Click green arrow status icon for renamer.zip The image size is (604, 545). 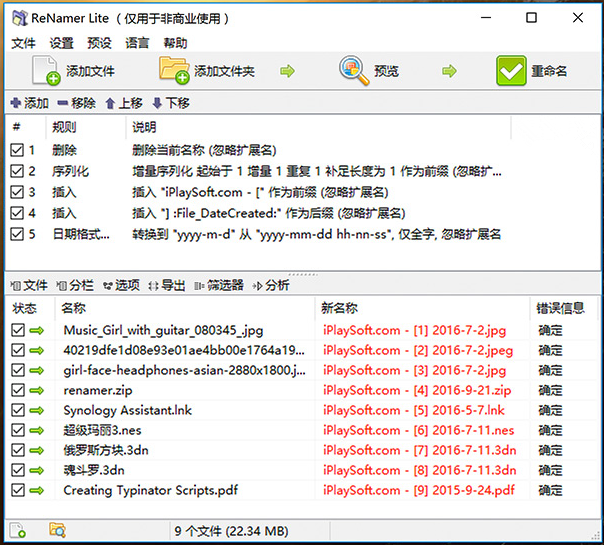tap(37, 390)
